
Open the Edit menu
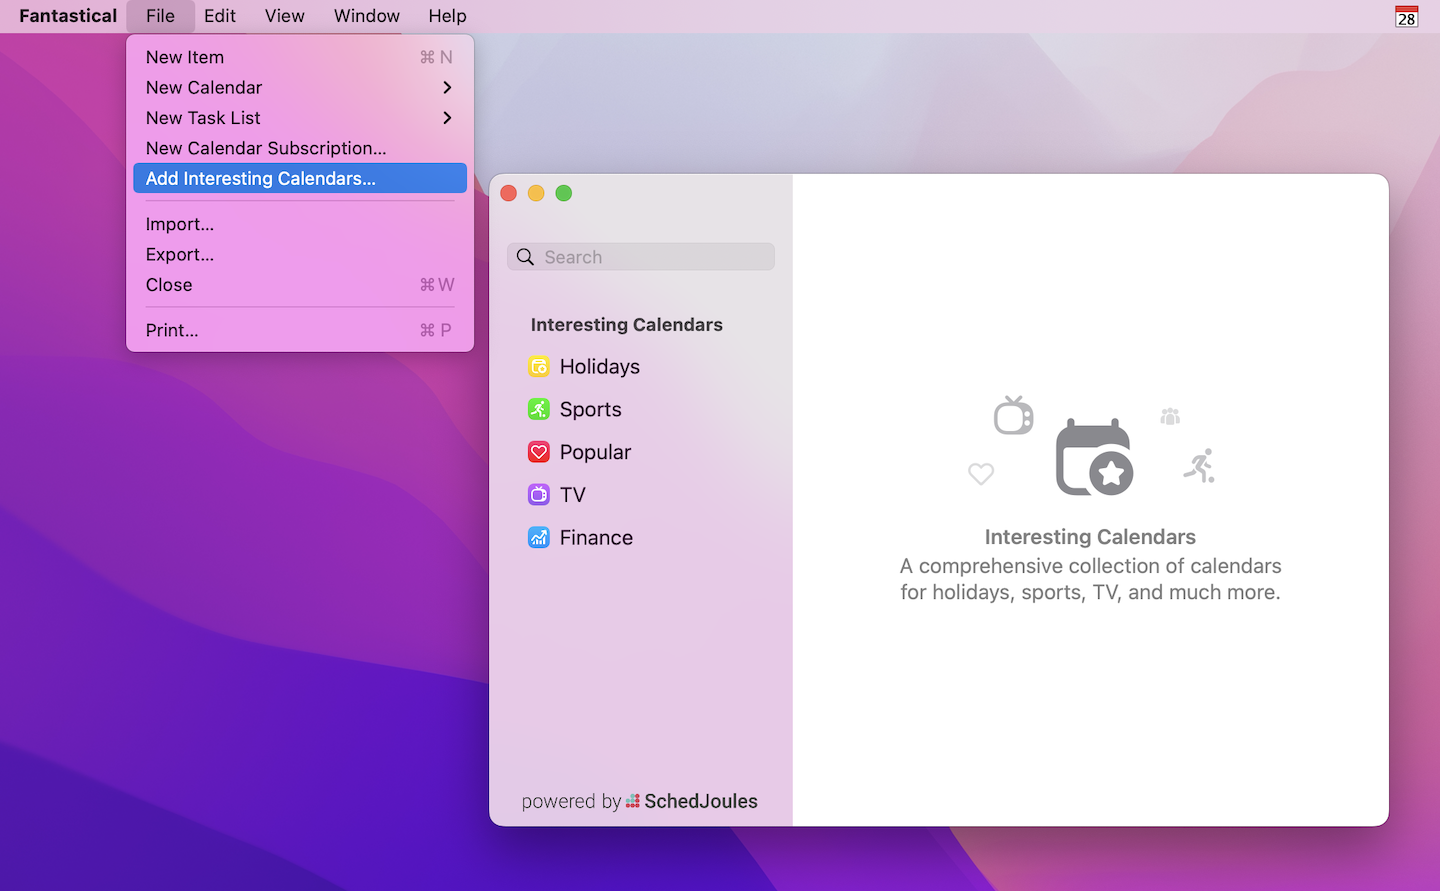coord(220,16)
